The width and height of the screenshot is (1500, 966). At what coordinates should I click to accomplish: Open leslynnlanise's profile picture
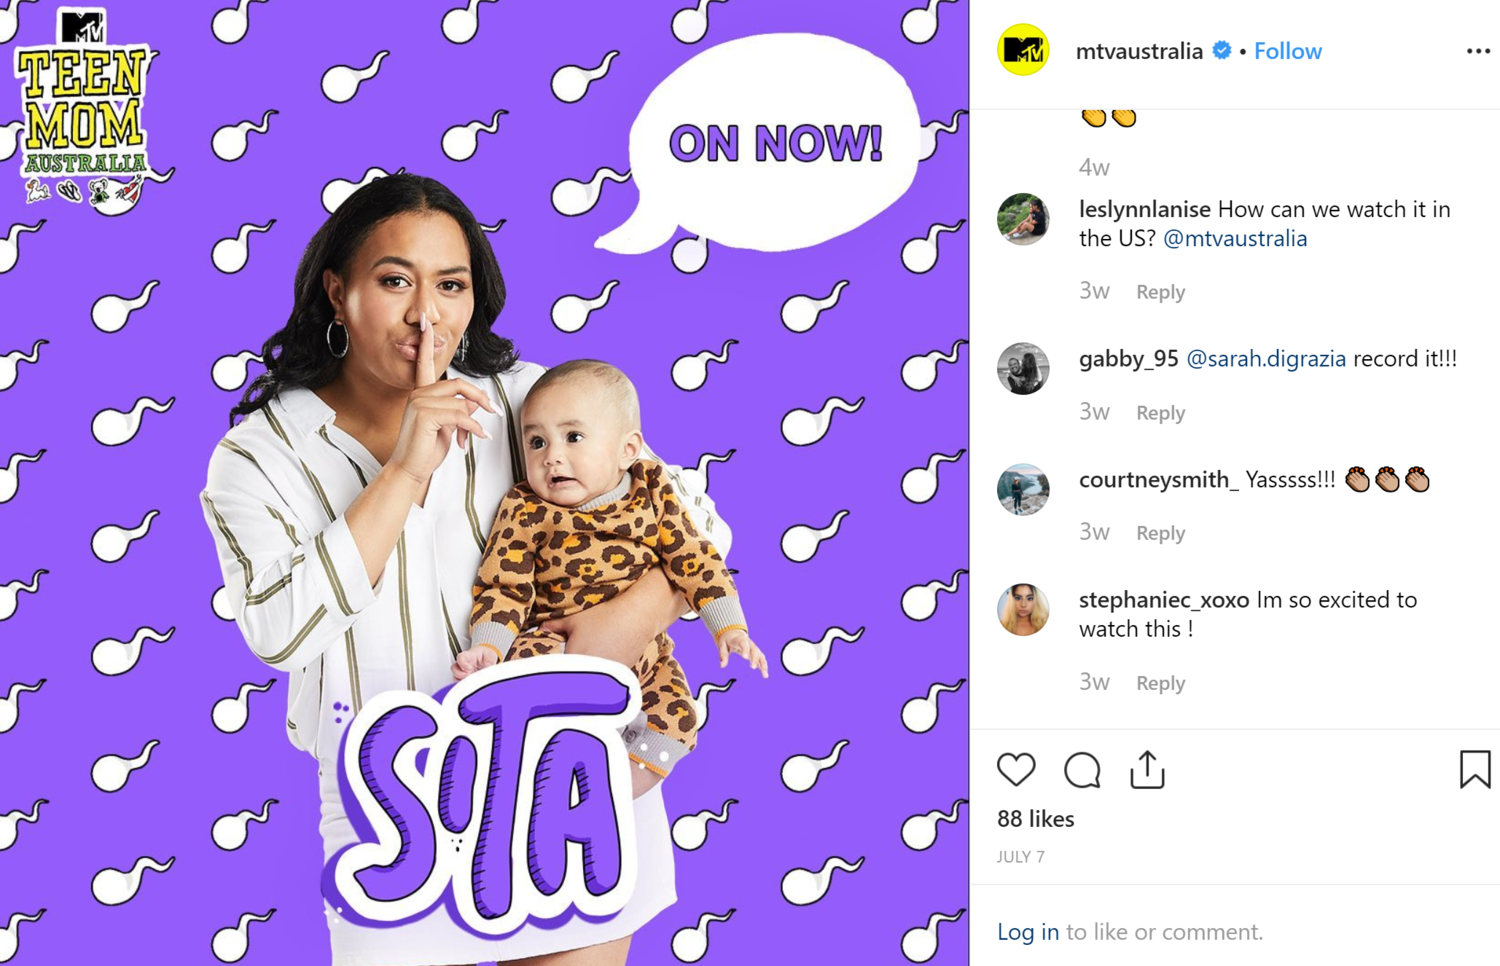pos(1023,219)
